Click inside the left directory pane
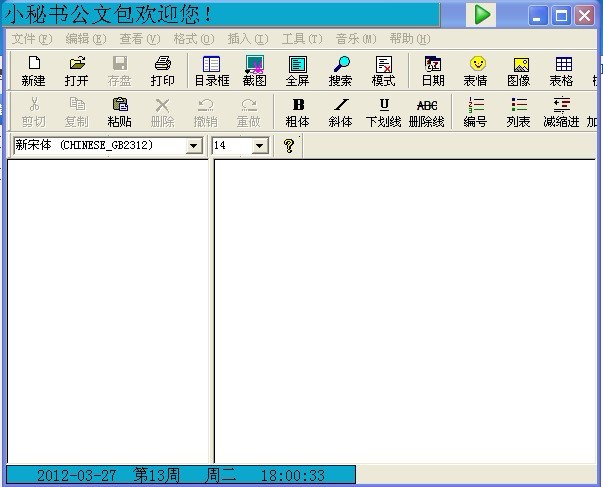This screenshot has height=487, width=603. 108,312
